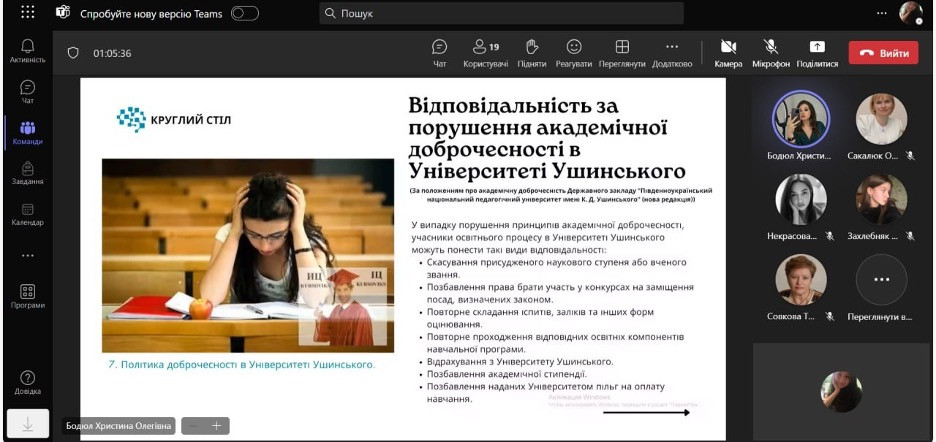Open Чат in the left sidebar

coord(27,91)
